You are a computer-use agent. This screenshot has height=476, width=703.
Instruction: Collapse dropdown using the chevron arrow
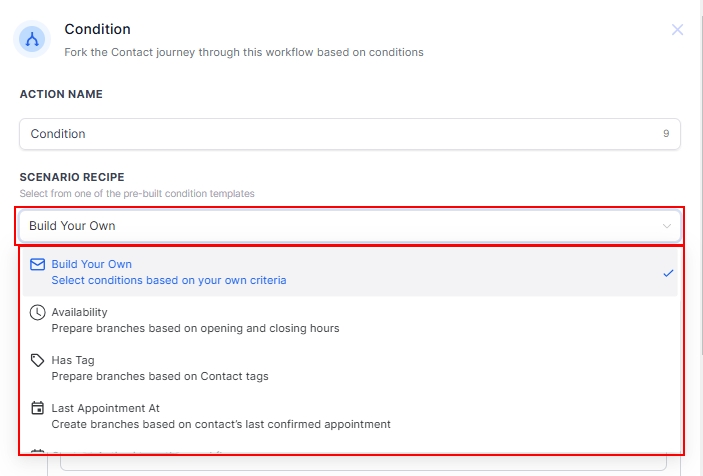[x=667, y=226]
